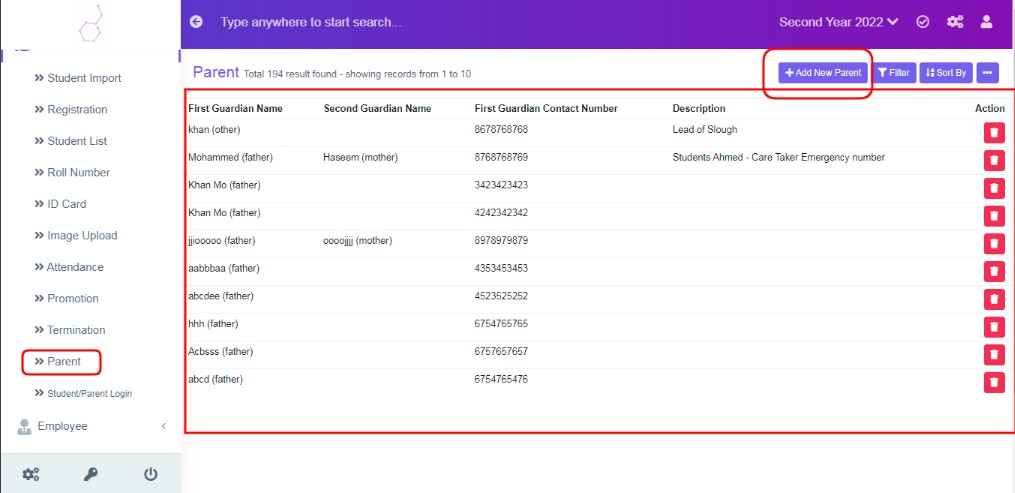Click the Sort By button

(946, 73)
